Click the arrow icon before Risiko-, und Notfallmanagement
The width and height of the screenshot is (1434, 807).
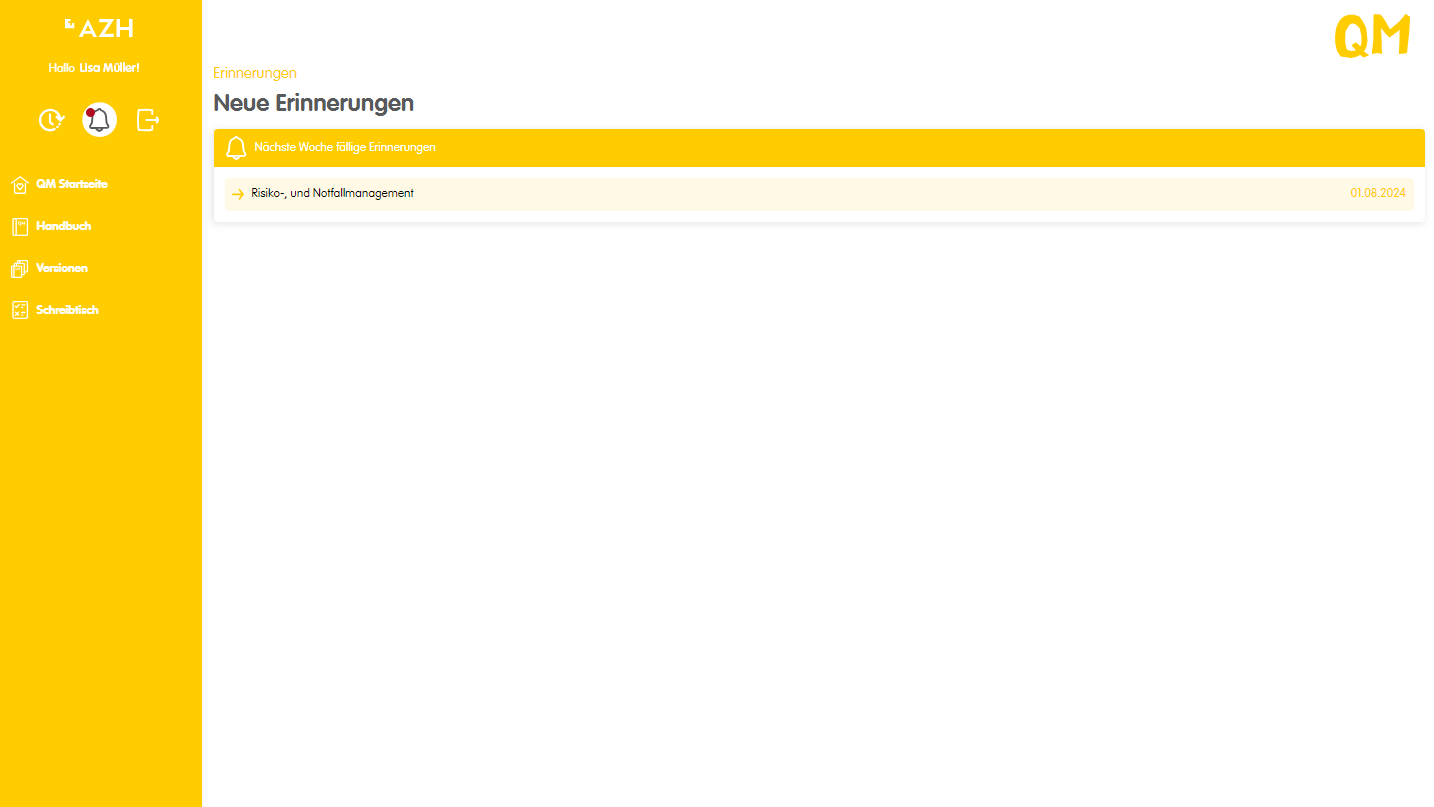pos(238,194)
